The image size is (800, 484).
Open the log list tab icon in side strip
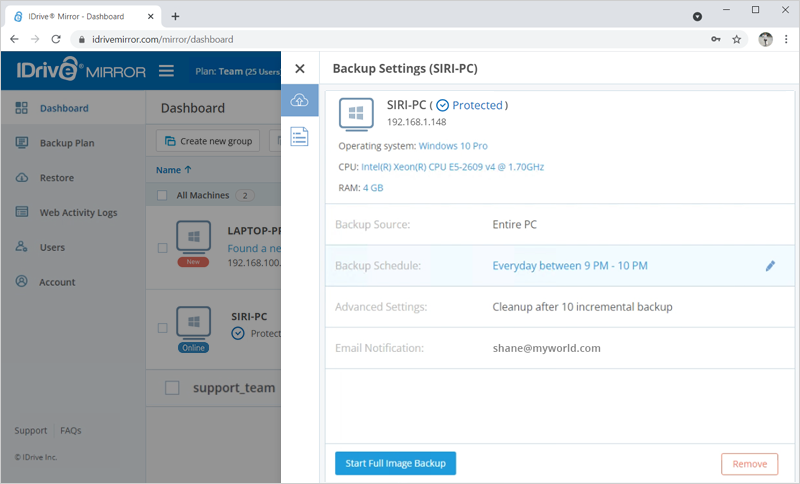tap(299, 137)
